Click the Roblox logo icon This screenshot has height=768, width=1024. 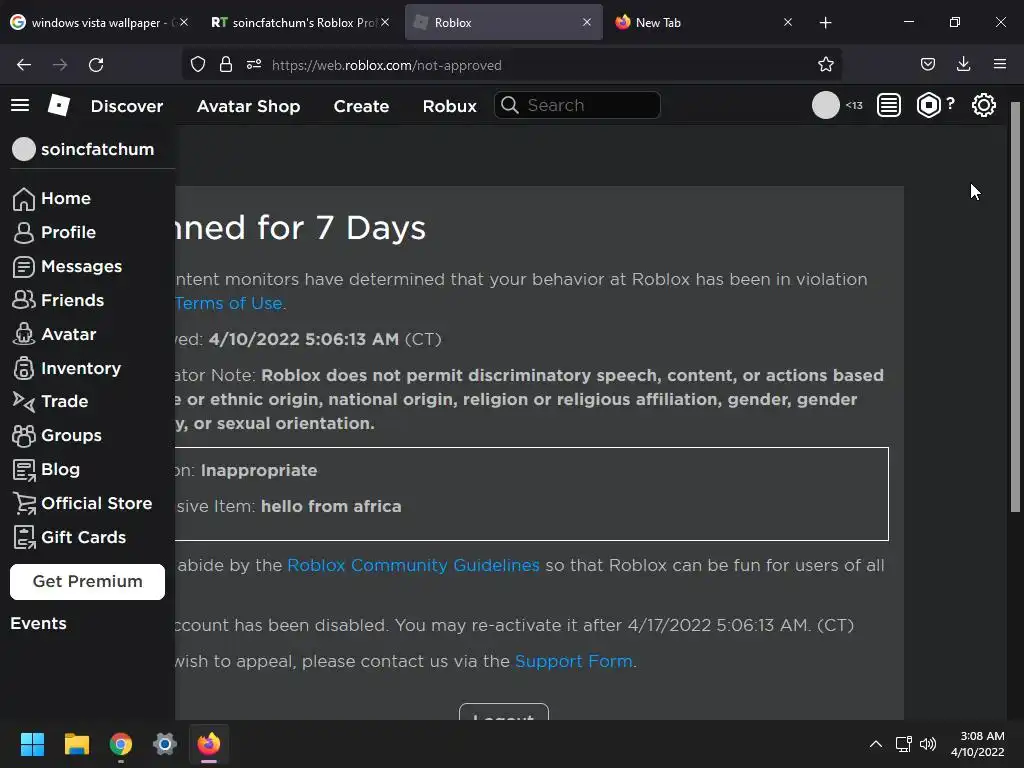(x=59, y=105)
